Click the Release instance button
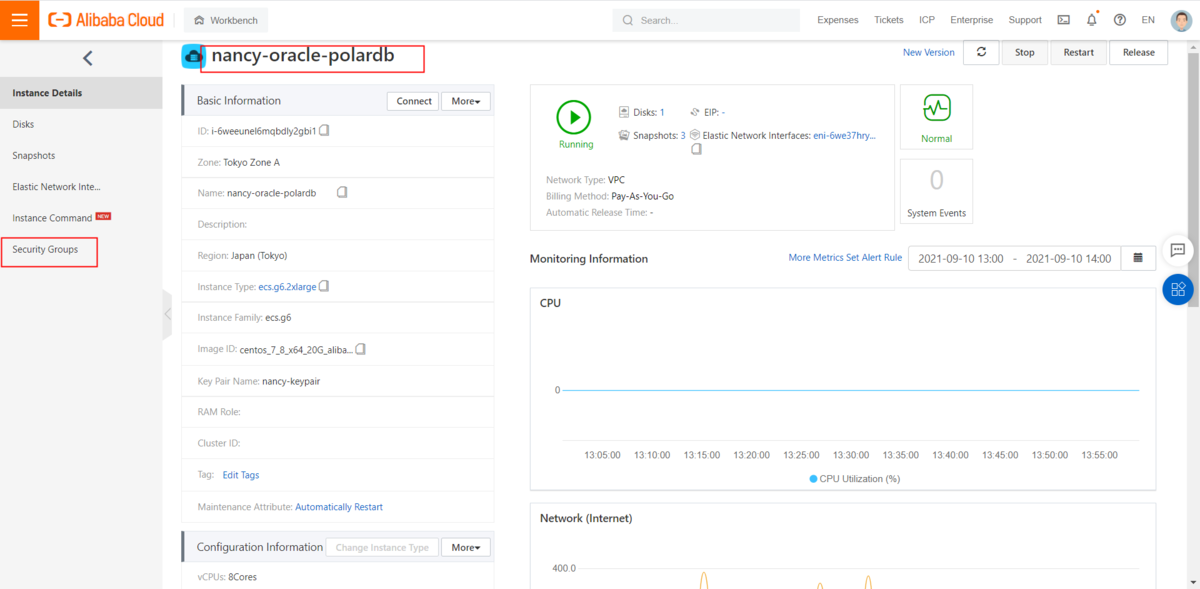Image resolution: width=1200 pixels, height=589 pixels. point(1138,52)
